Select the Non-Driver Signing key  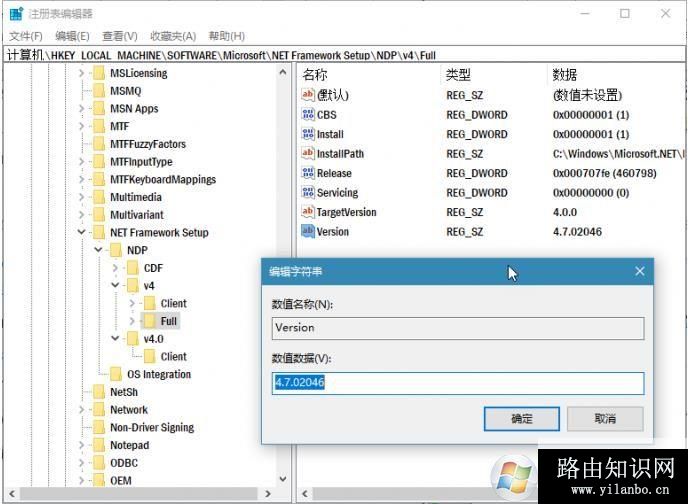152,427
